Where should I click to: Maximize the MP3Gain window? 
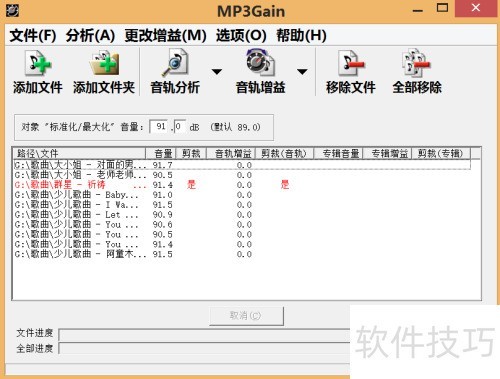(x=442, y=8)
